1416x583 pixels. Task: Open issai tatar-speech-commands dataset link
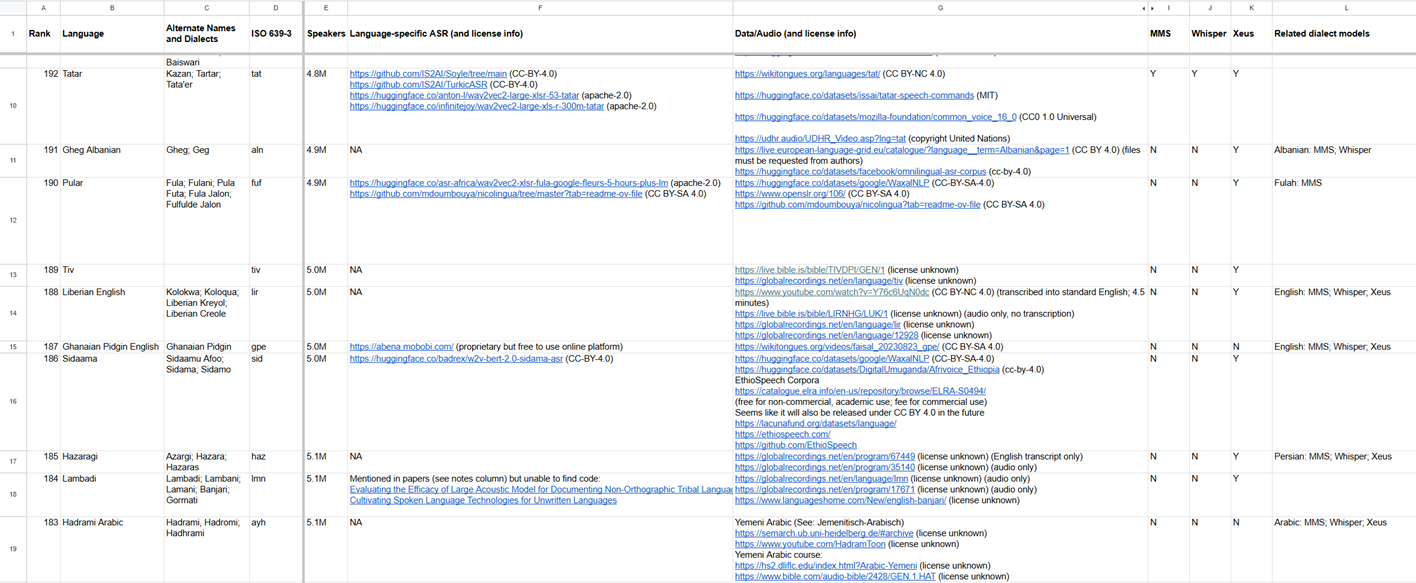[x=854, y=95]
